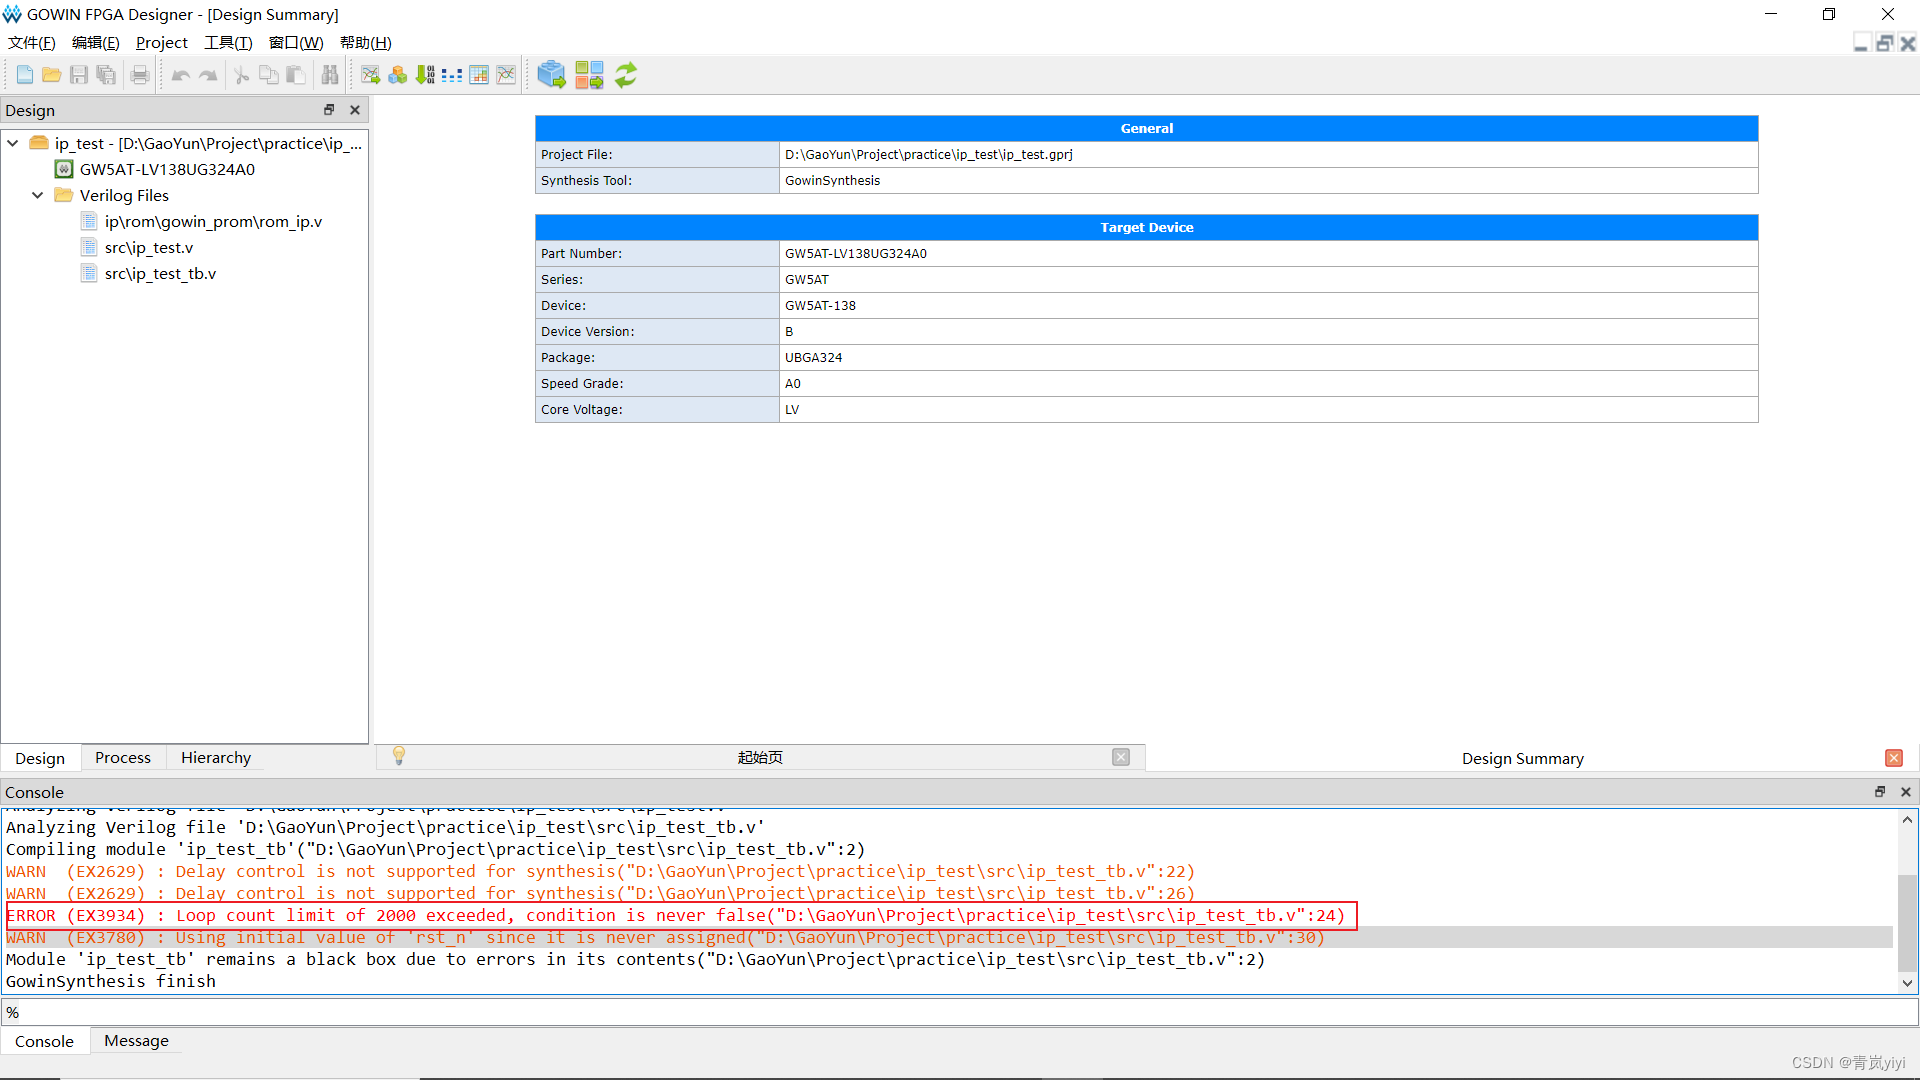
Task: Switch to the Message tab
Action: 136,1041
